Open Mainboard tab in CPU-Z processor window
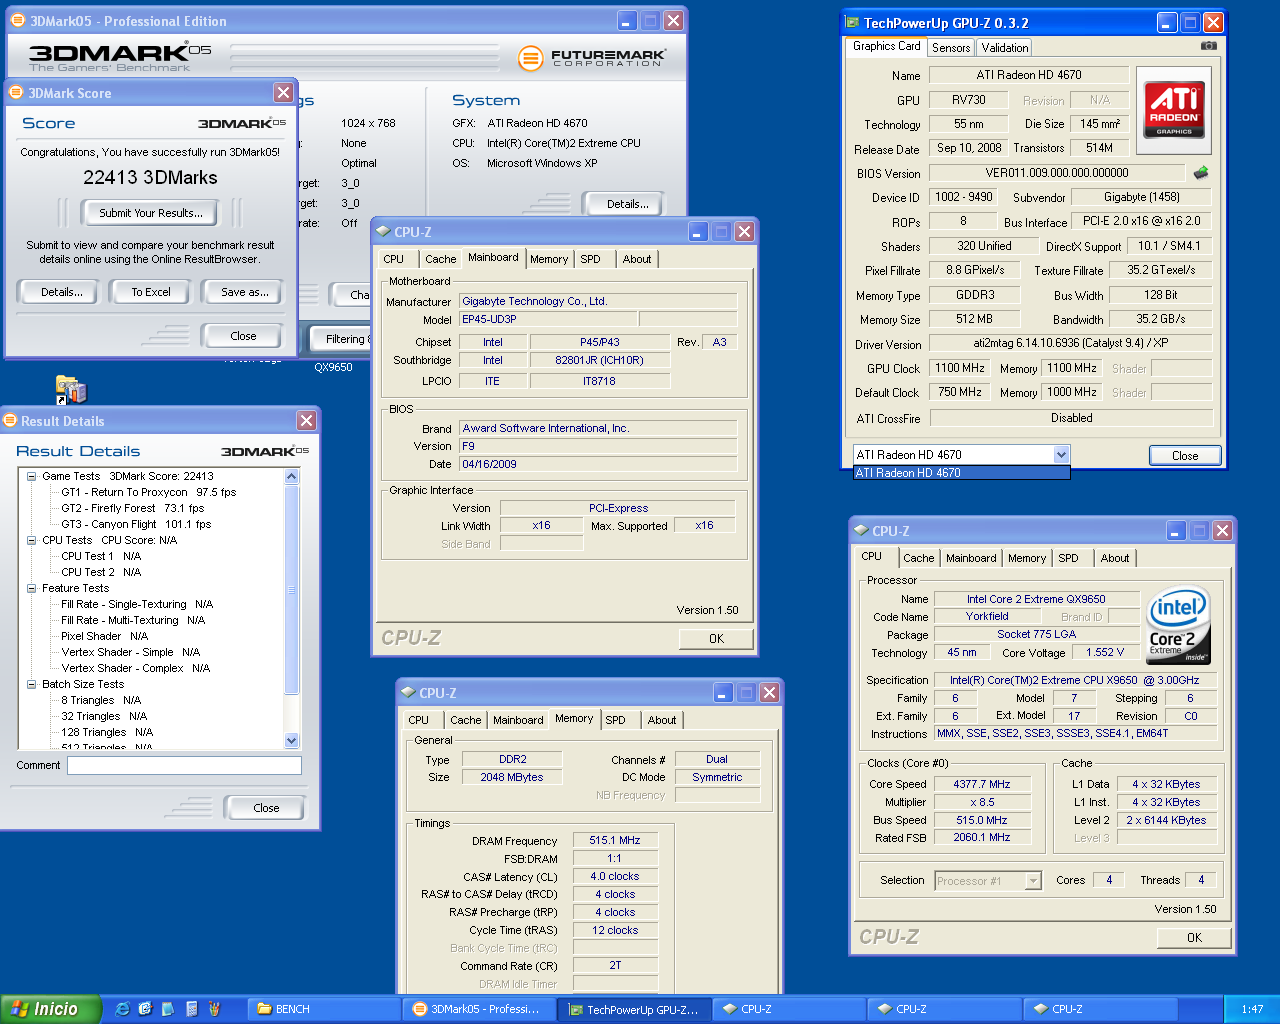This screenshot has height=1024, width=1280. click(x=971, y=559)
